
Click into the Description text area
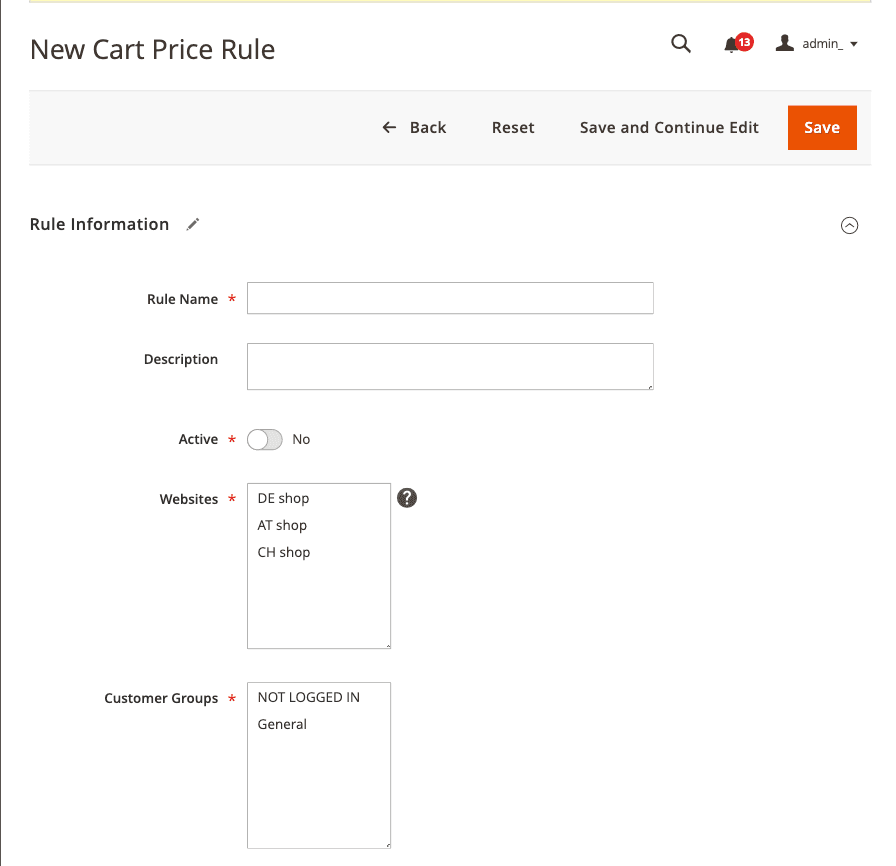pyautogui.click(x=450, y=366)
